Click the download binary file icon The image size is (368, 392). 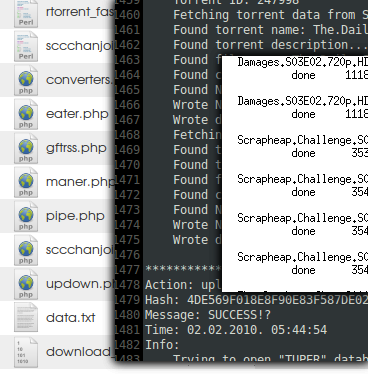tap(26, 352)
